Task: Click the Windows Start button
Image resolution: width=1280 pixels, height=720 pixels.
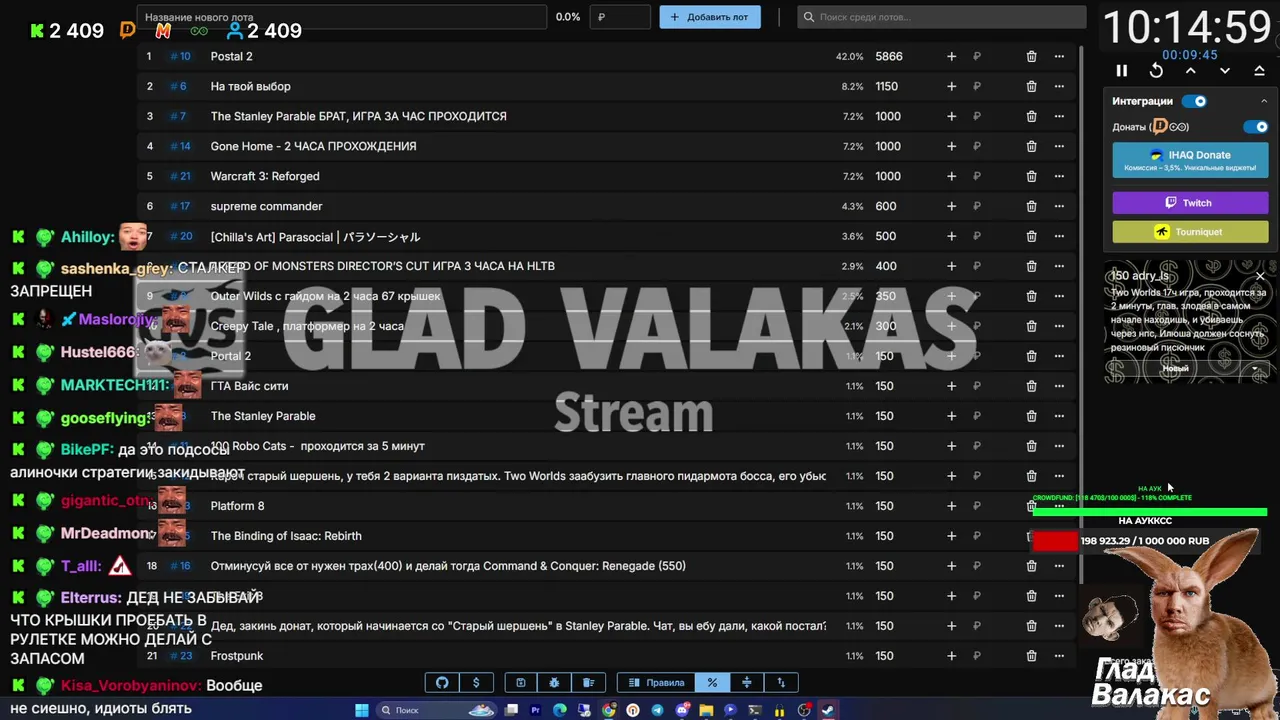Action: click(x=361, y=710)
